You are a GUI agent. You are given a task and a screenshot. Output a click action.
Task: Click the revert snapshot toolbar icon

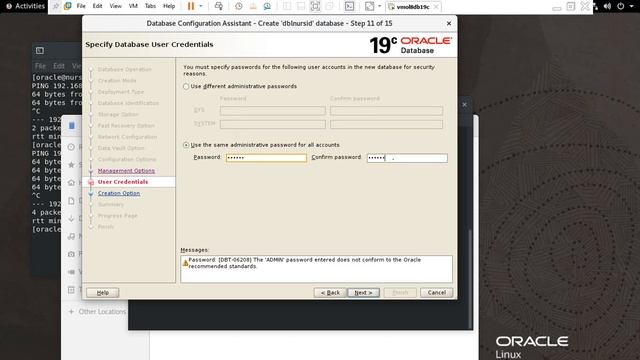(x=253, y=6)
